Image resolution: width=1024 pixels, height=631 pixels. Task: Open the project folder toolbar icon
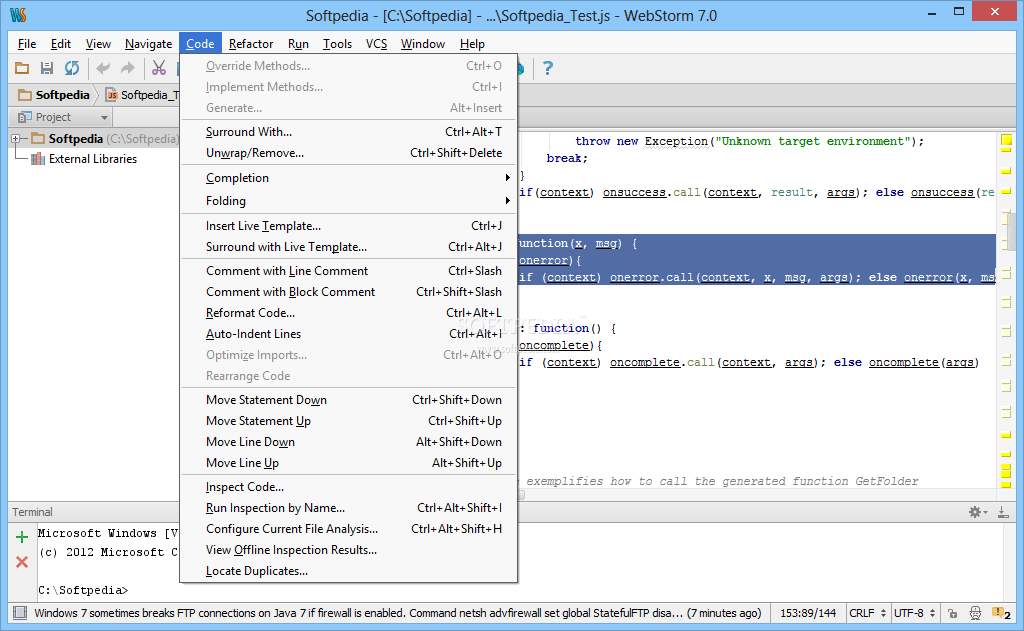pyautogui.click(x=22, y=68)
